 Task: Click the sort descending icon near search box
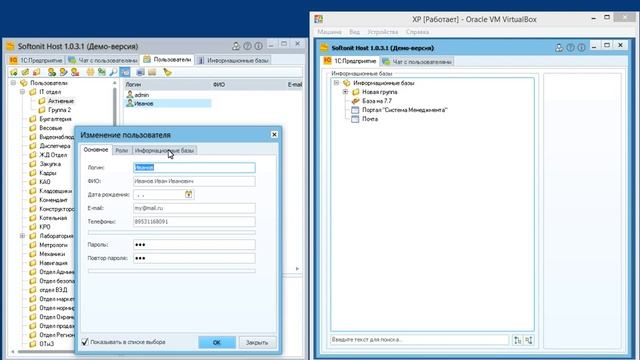(529, 340)
